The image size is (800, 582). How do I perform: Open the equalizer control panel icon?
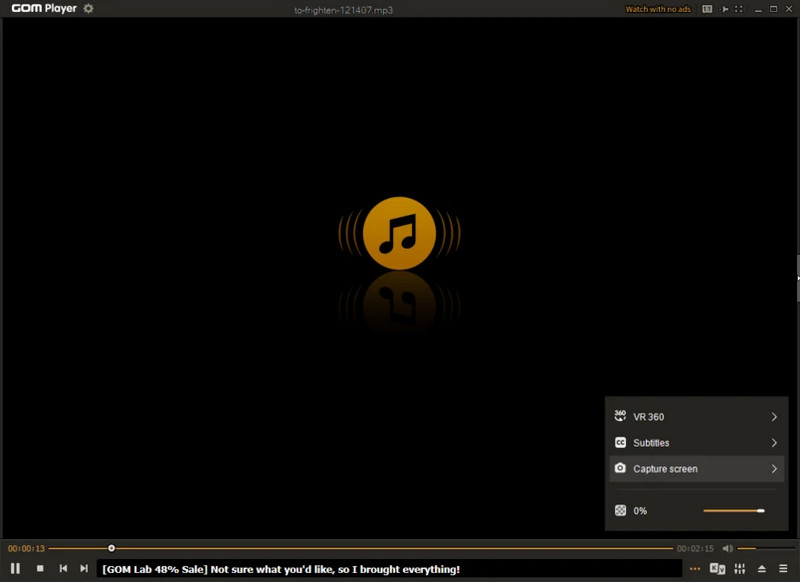[x=740, y=568]
